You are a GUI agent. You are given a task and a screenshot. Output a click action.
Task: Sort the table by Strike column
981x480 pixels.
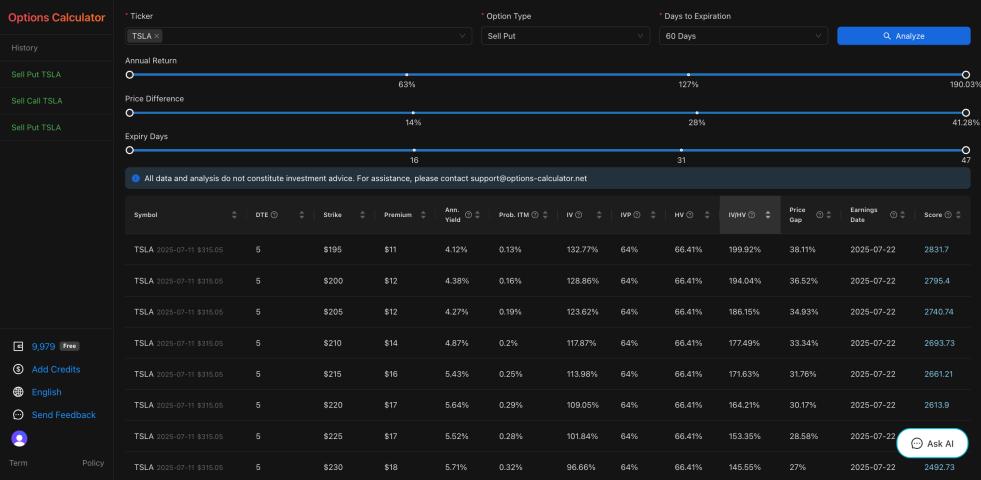[361, 215]
